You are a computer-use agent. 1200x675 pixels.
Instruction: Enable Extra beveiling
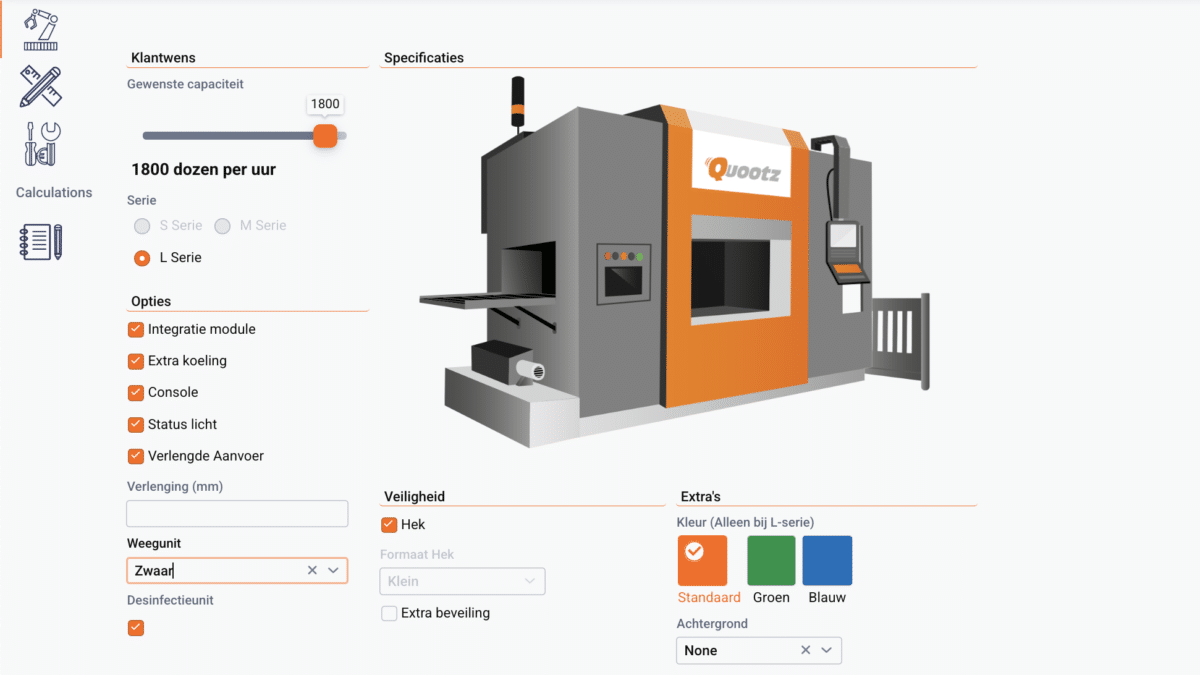coord(388,613)
